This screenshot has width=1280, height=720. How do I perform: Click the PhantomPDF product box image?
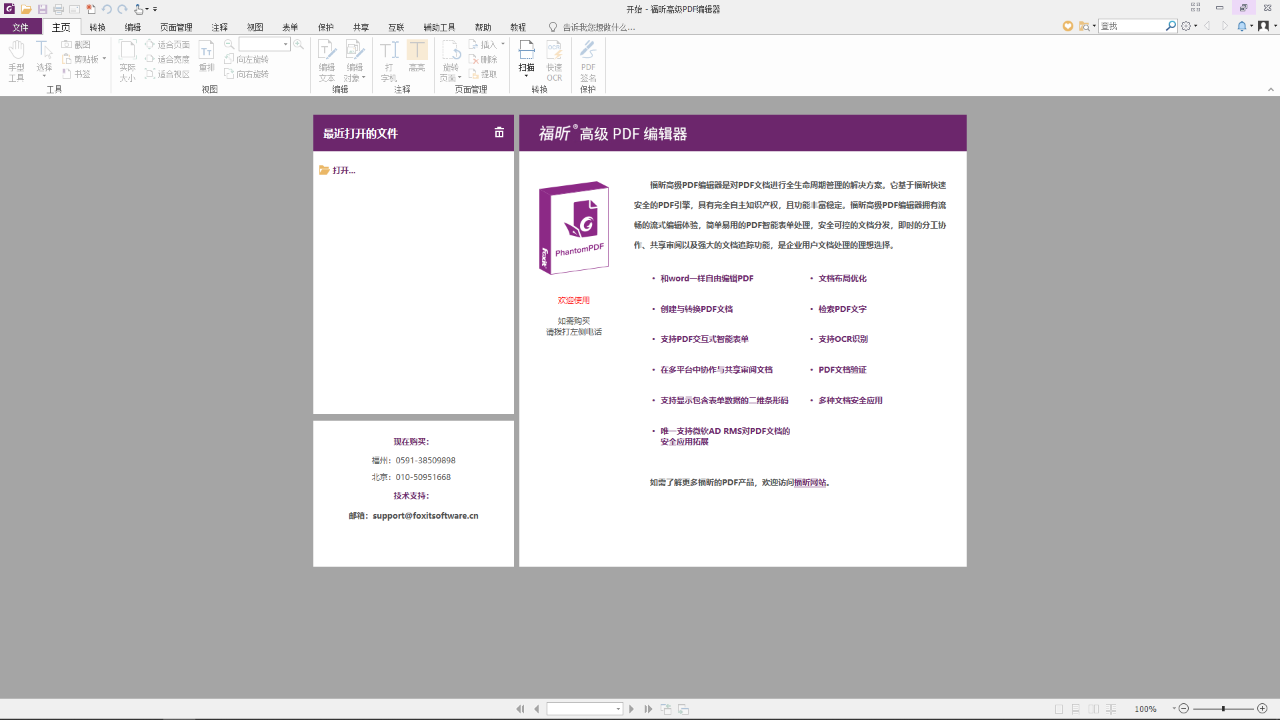(574, 228)
